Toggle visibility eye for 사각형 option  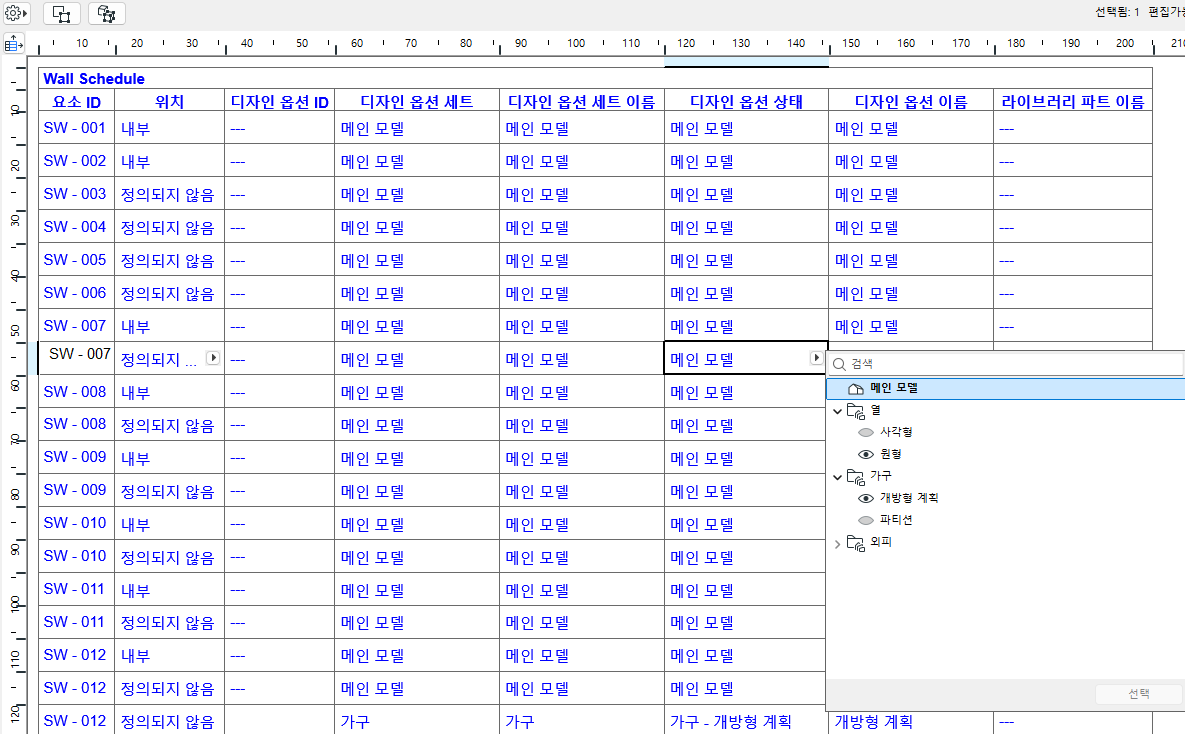point(866,432)
